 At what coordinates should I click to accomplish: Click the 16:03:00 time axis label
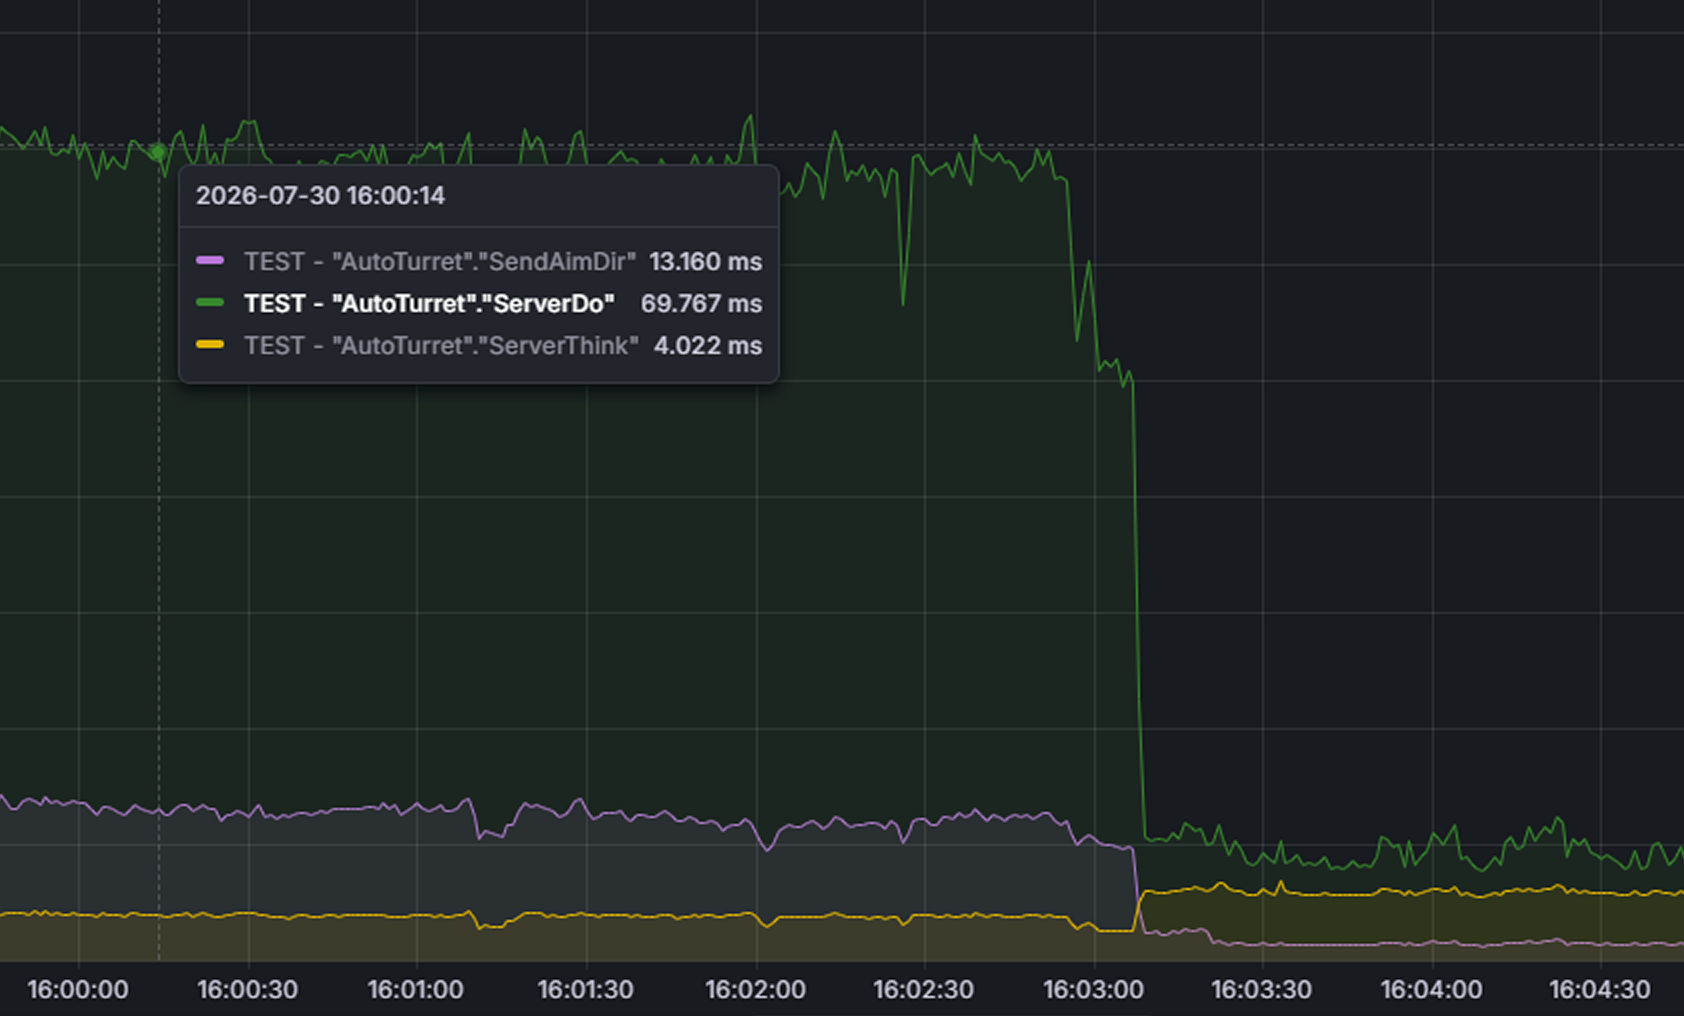[1093, 990]
